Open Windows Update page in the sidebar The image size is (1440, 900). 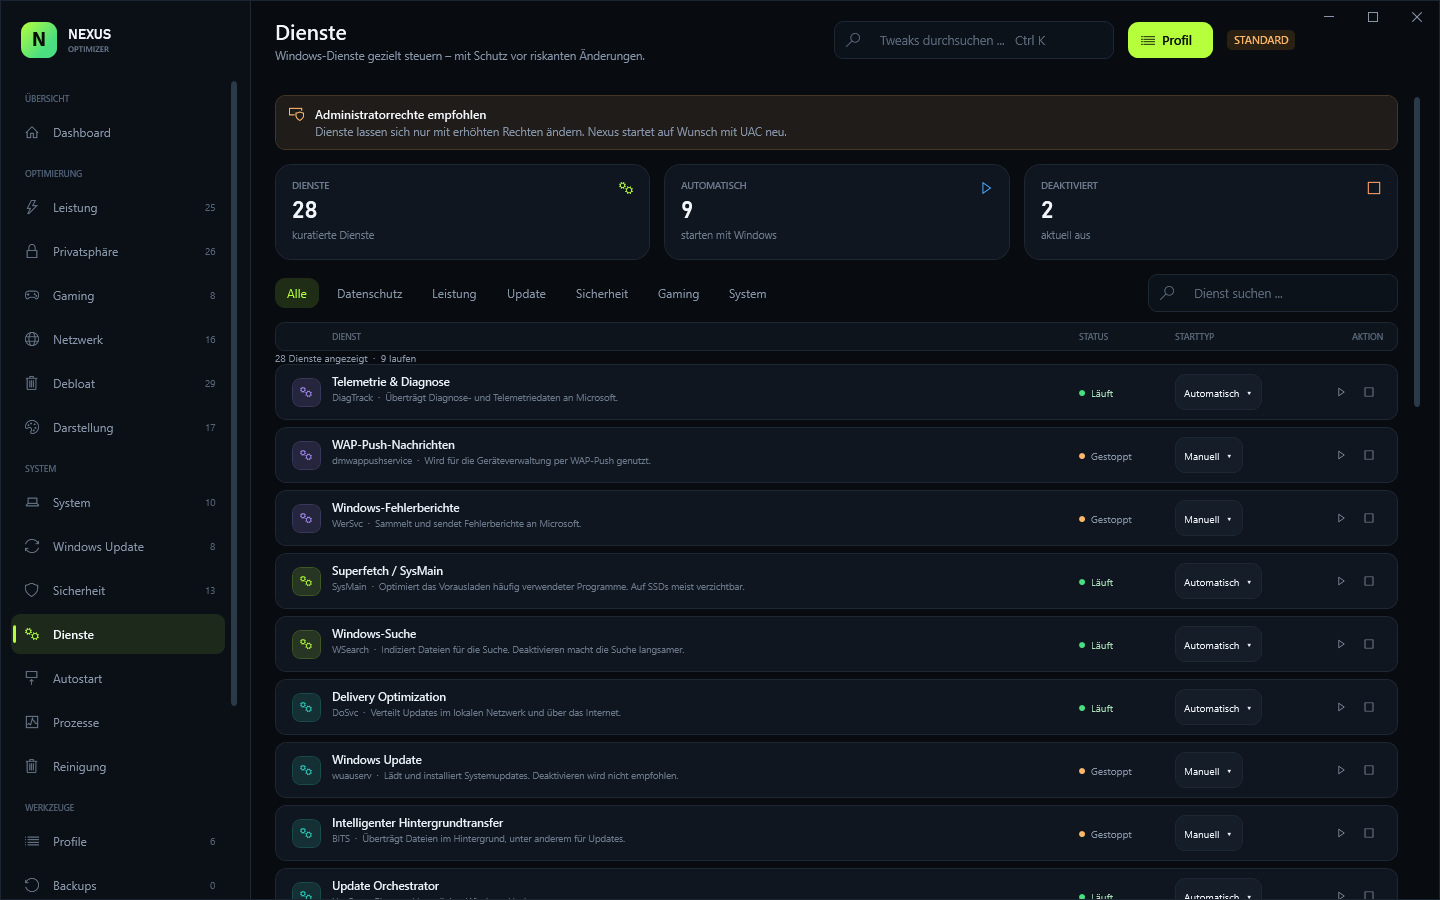pyautogui.click(x=118, y=547)
